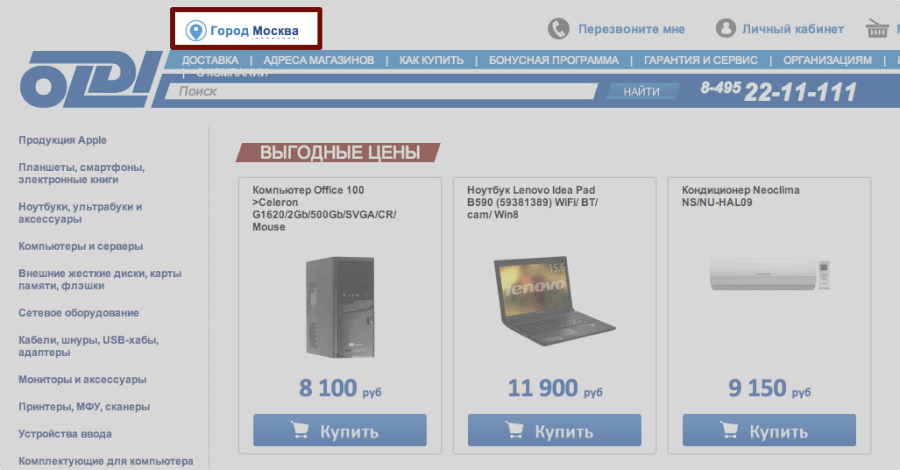Open Кабели, шнуры, USB-хабы category
The image size is (900, 470).
(88, 346)
